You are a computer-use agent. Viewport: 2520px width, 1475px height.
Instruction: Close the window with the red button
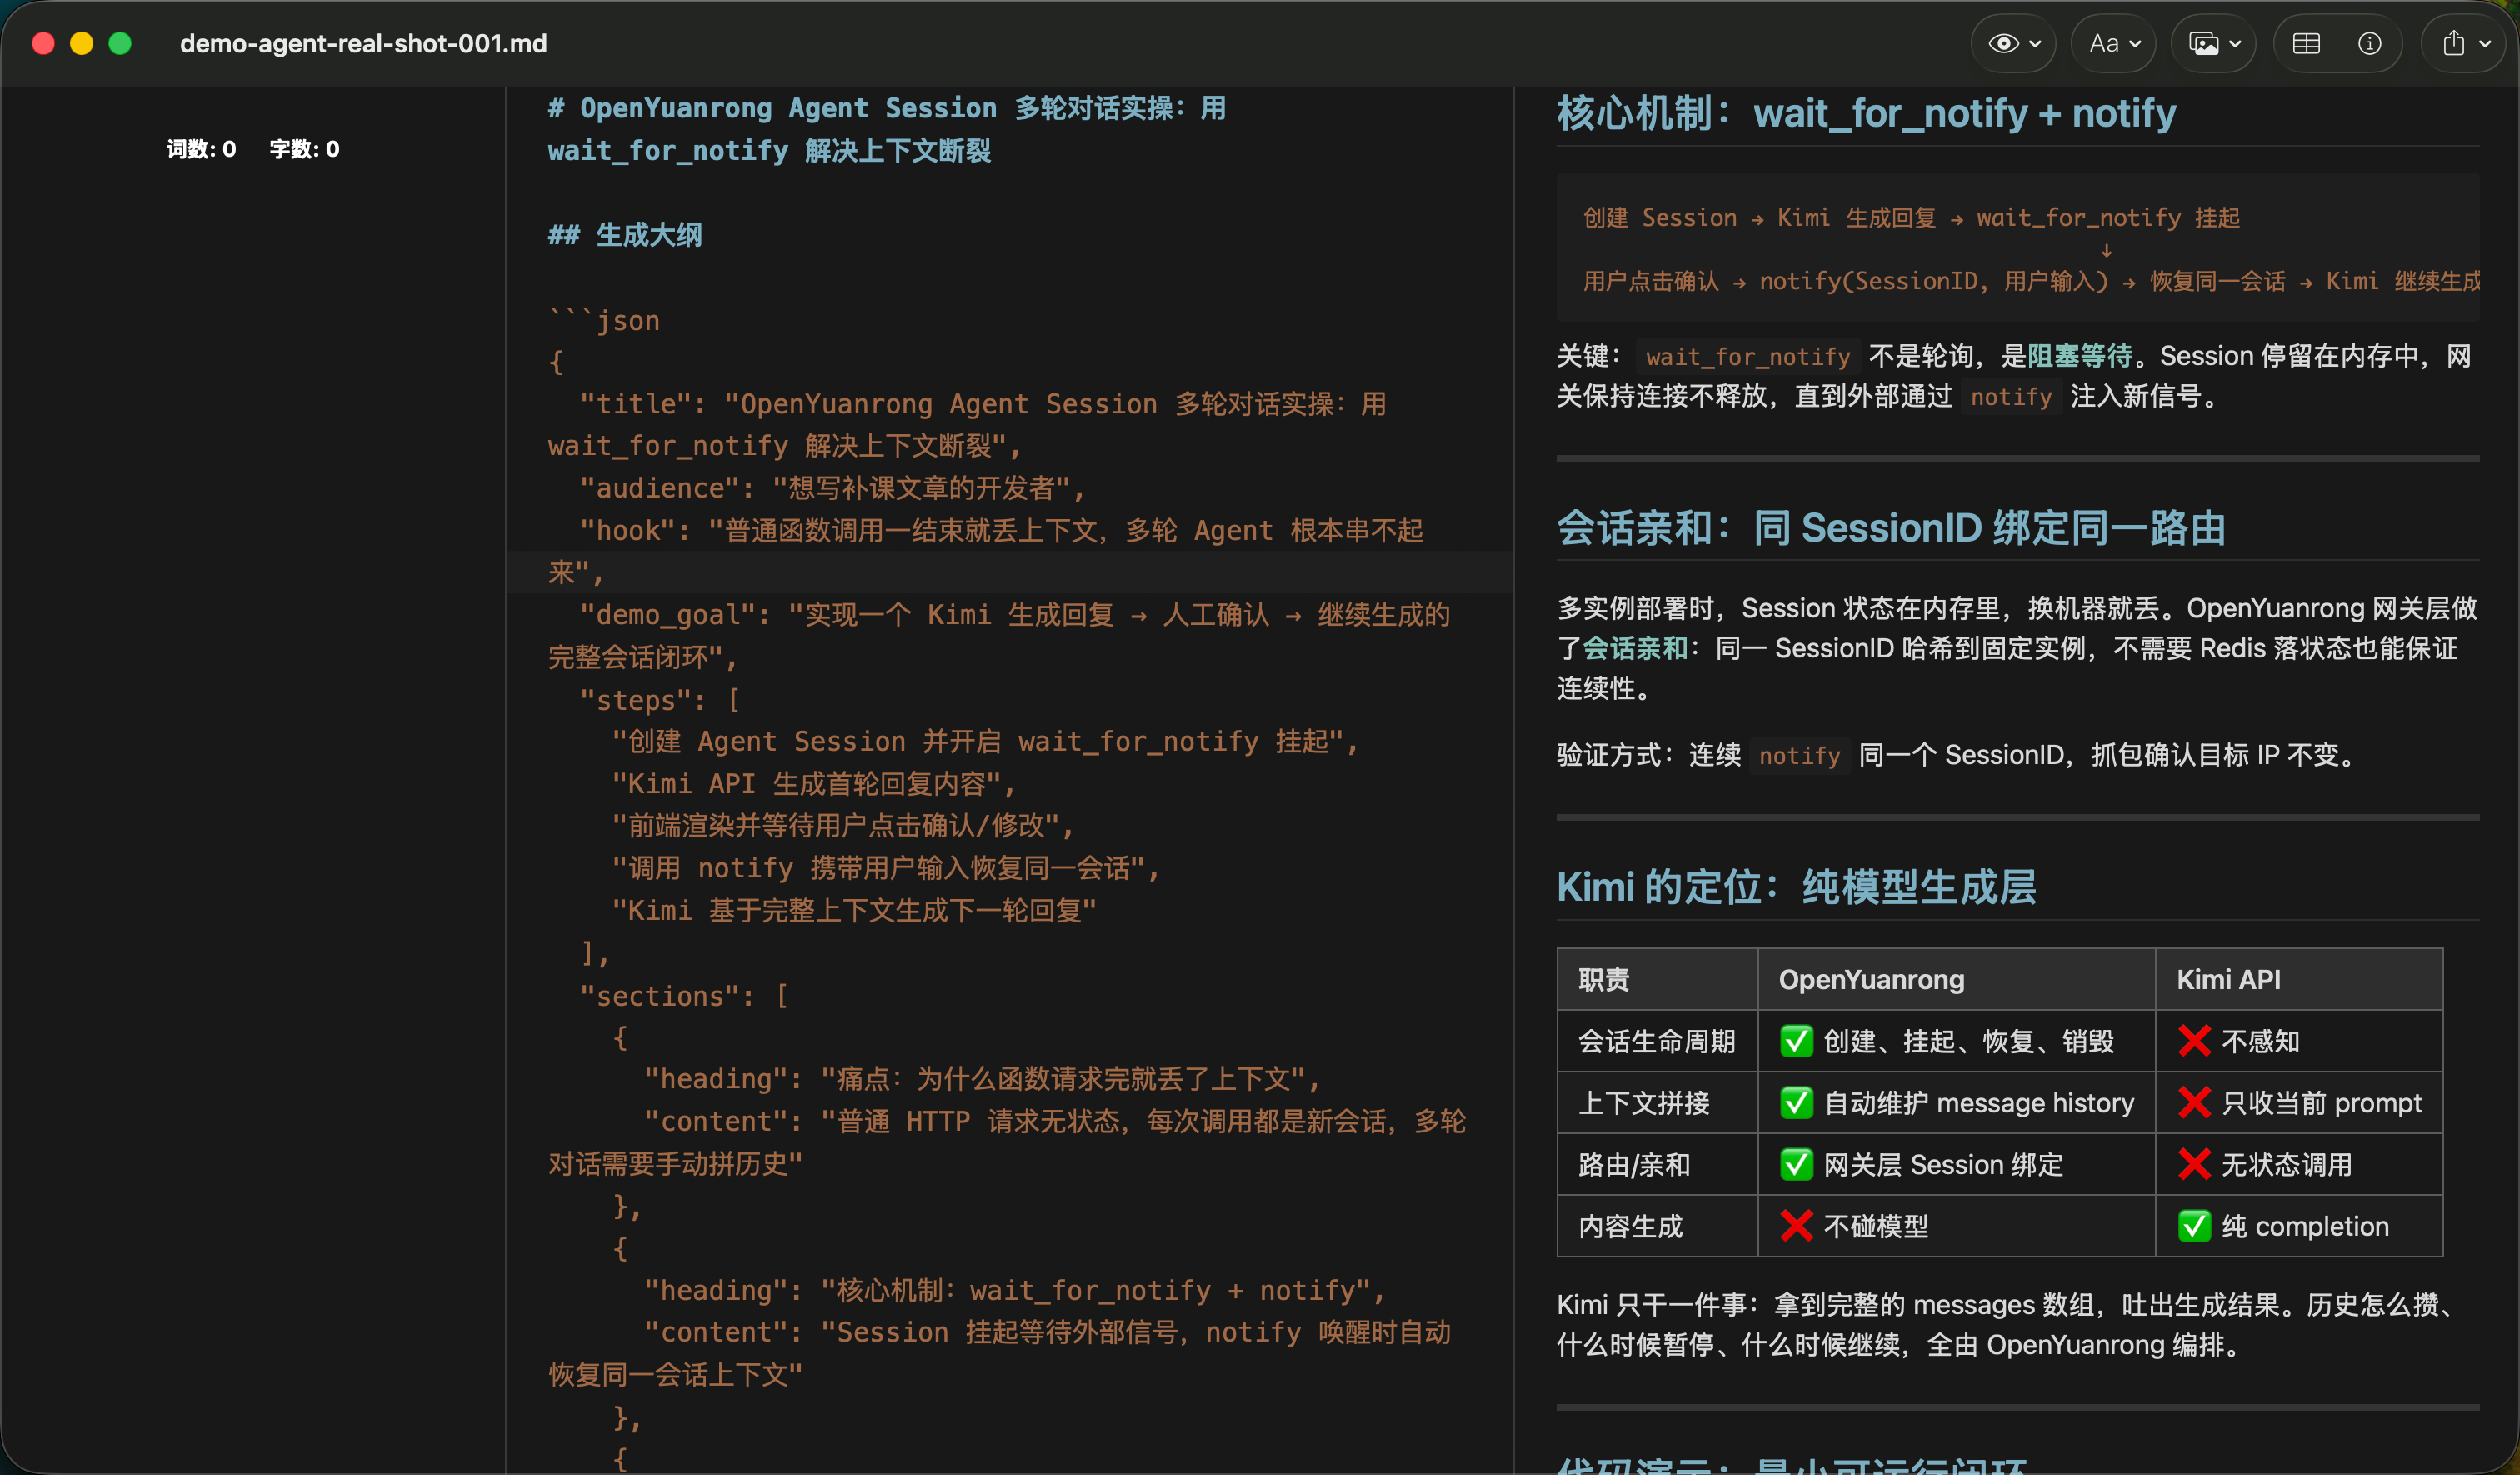click(x=43, y=44)
